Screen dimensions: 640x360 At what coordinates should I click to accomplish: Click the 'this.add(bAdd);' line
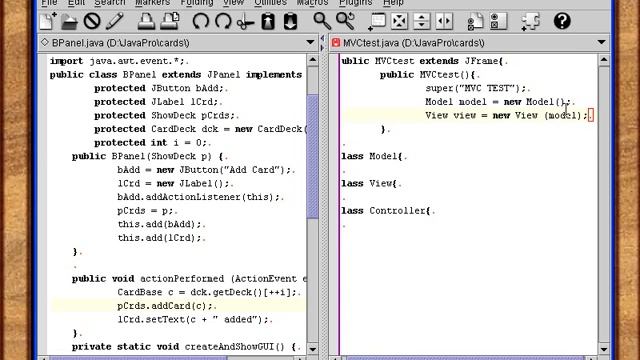160,224
